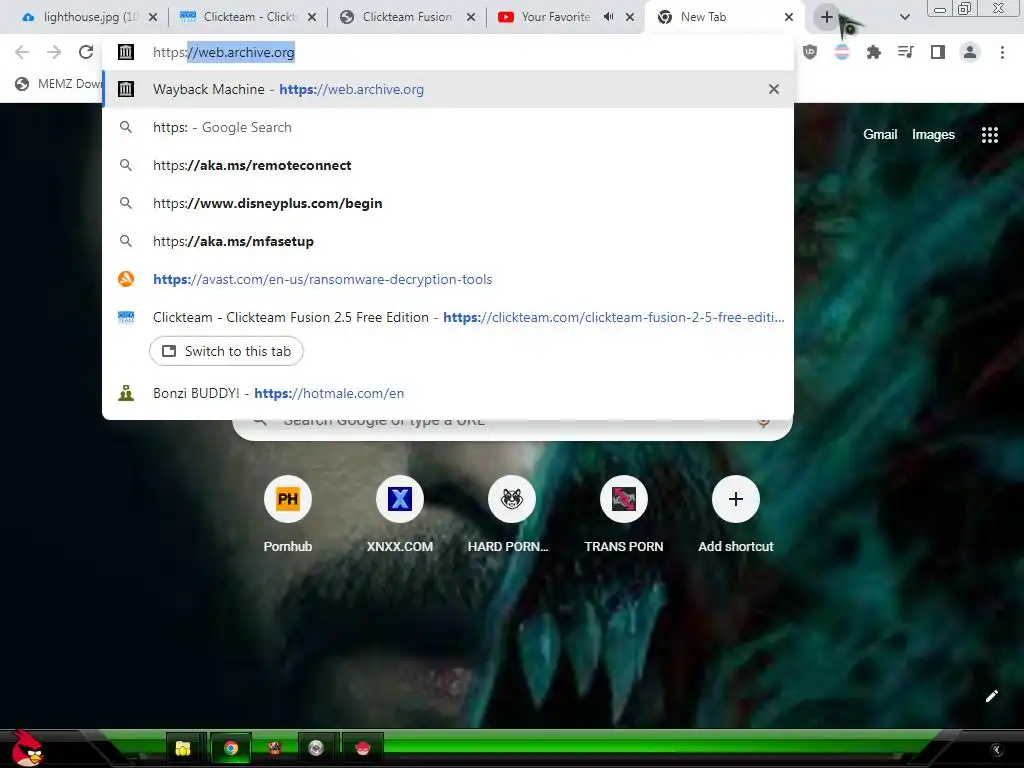
Task: Open the profile avatar menu
Action: (x=970, y=52)
